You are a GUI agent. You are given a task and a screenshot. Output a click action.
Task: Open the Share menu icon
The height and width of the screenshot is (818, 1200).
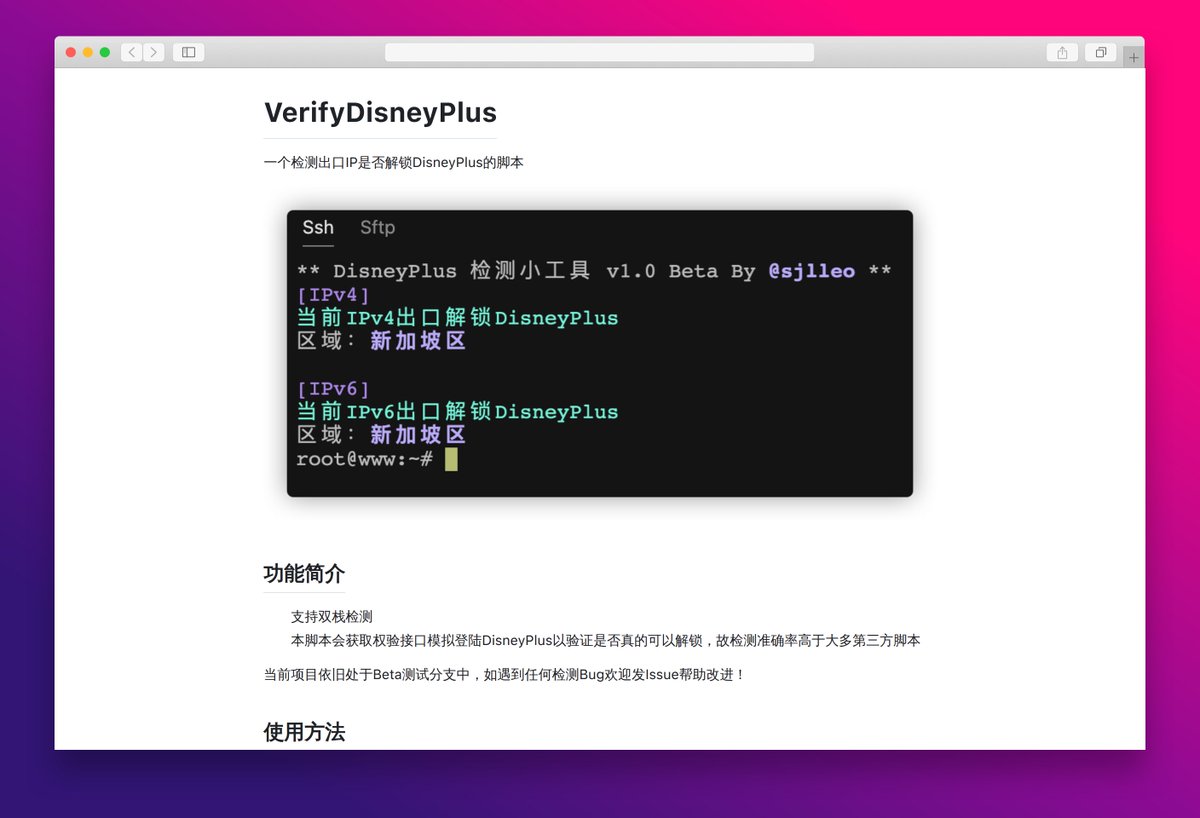(x=1062, y=52)
